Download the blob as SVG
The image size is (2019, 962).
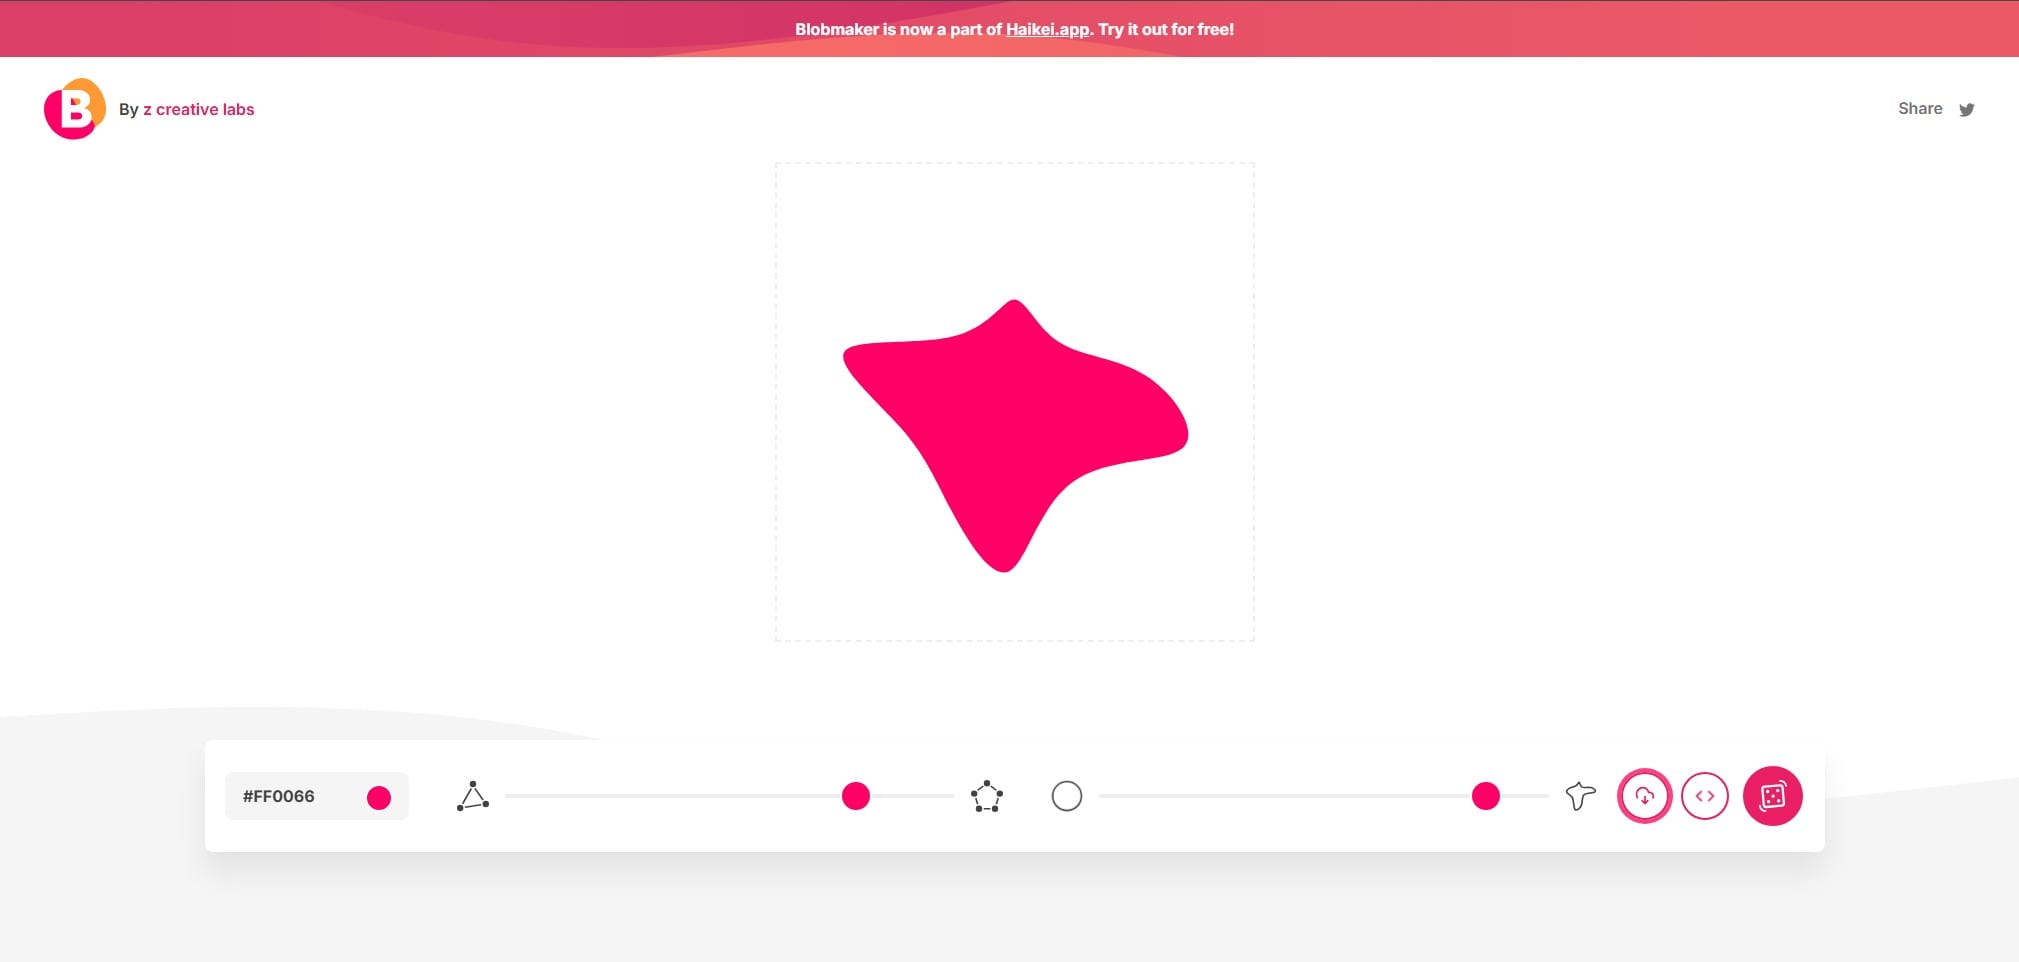point(1644,796)
